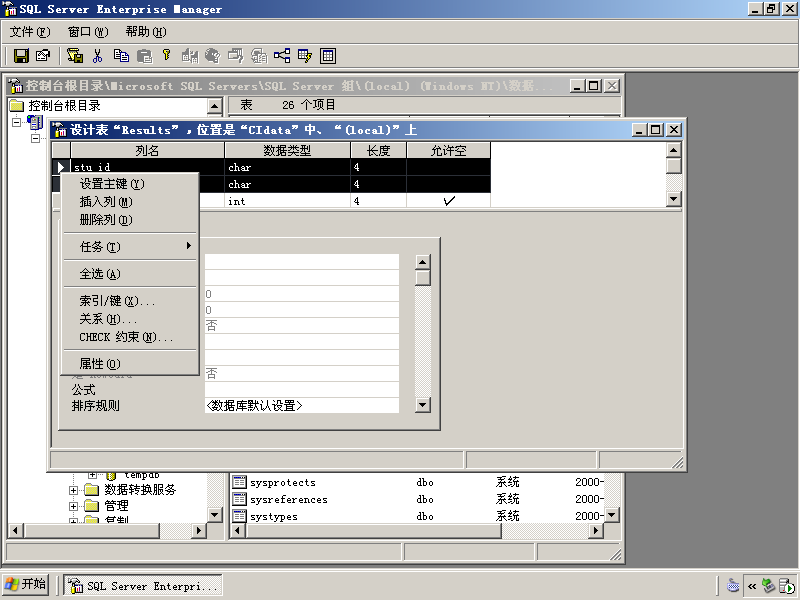Click the design grid scroll-up arrow
The height and width of the screenshot is (600, 800).
[674, 150]
